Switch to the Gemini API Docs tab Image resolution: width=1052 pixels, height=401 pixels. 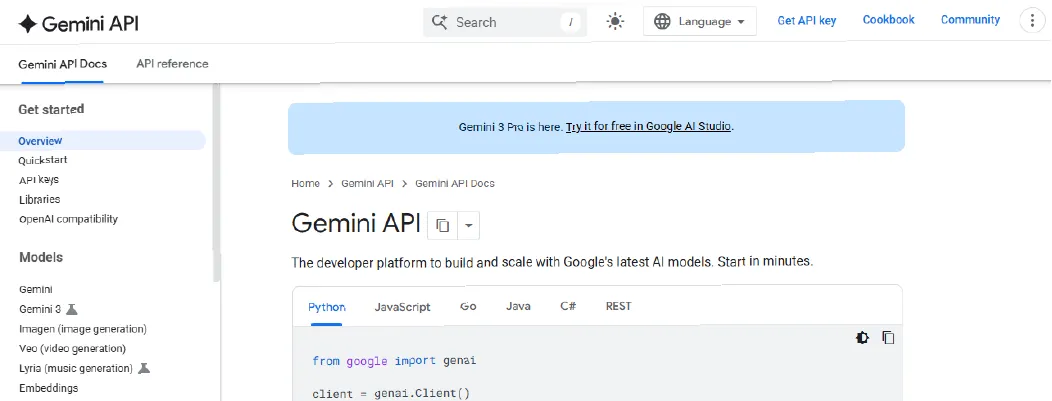62,64
